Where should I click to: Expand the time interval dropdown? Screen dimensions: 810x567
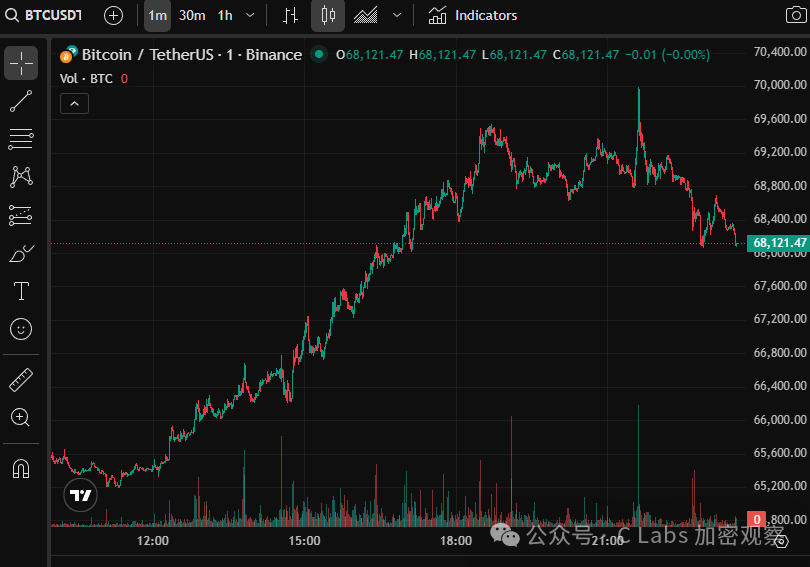tap(250, 15)
